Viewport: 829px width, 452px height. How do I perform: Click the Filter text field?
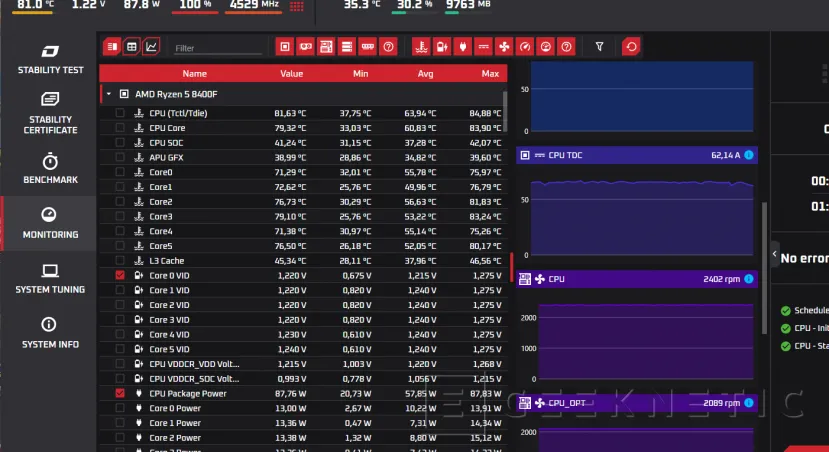click(218, 48)
